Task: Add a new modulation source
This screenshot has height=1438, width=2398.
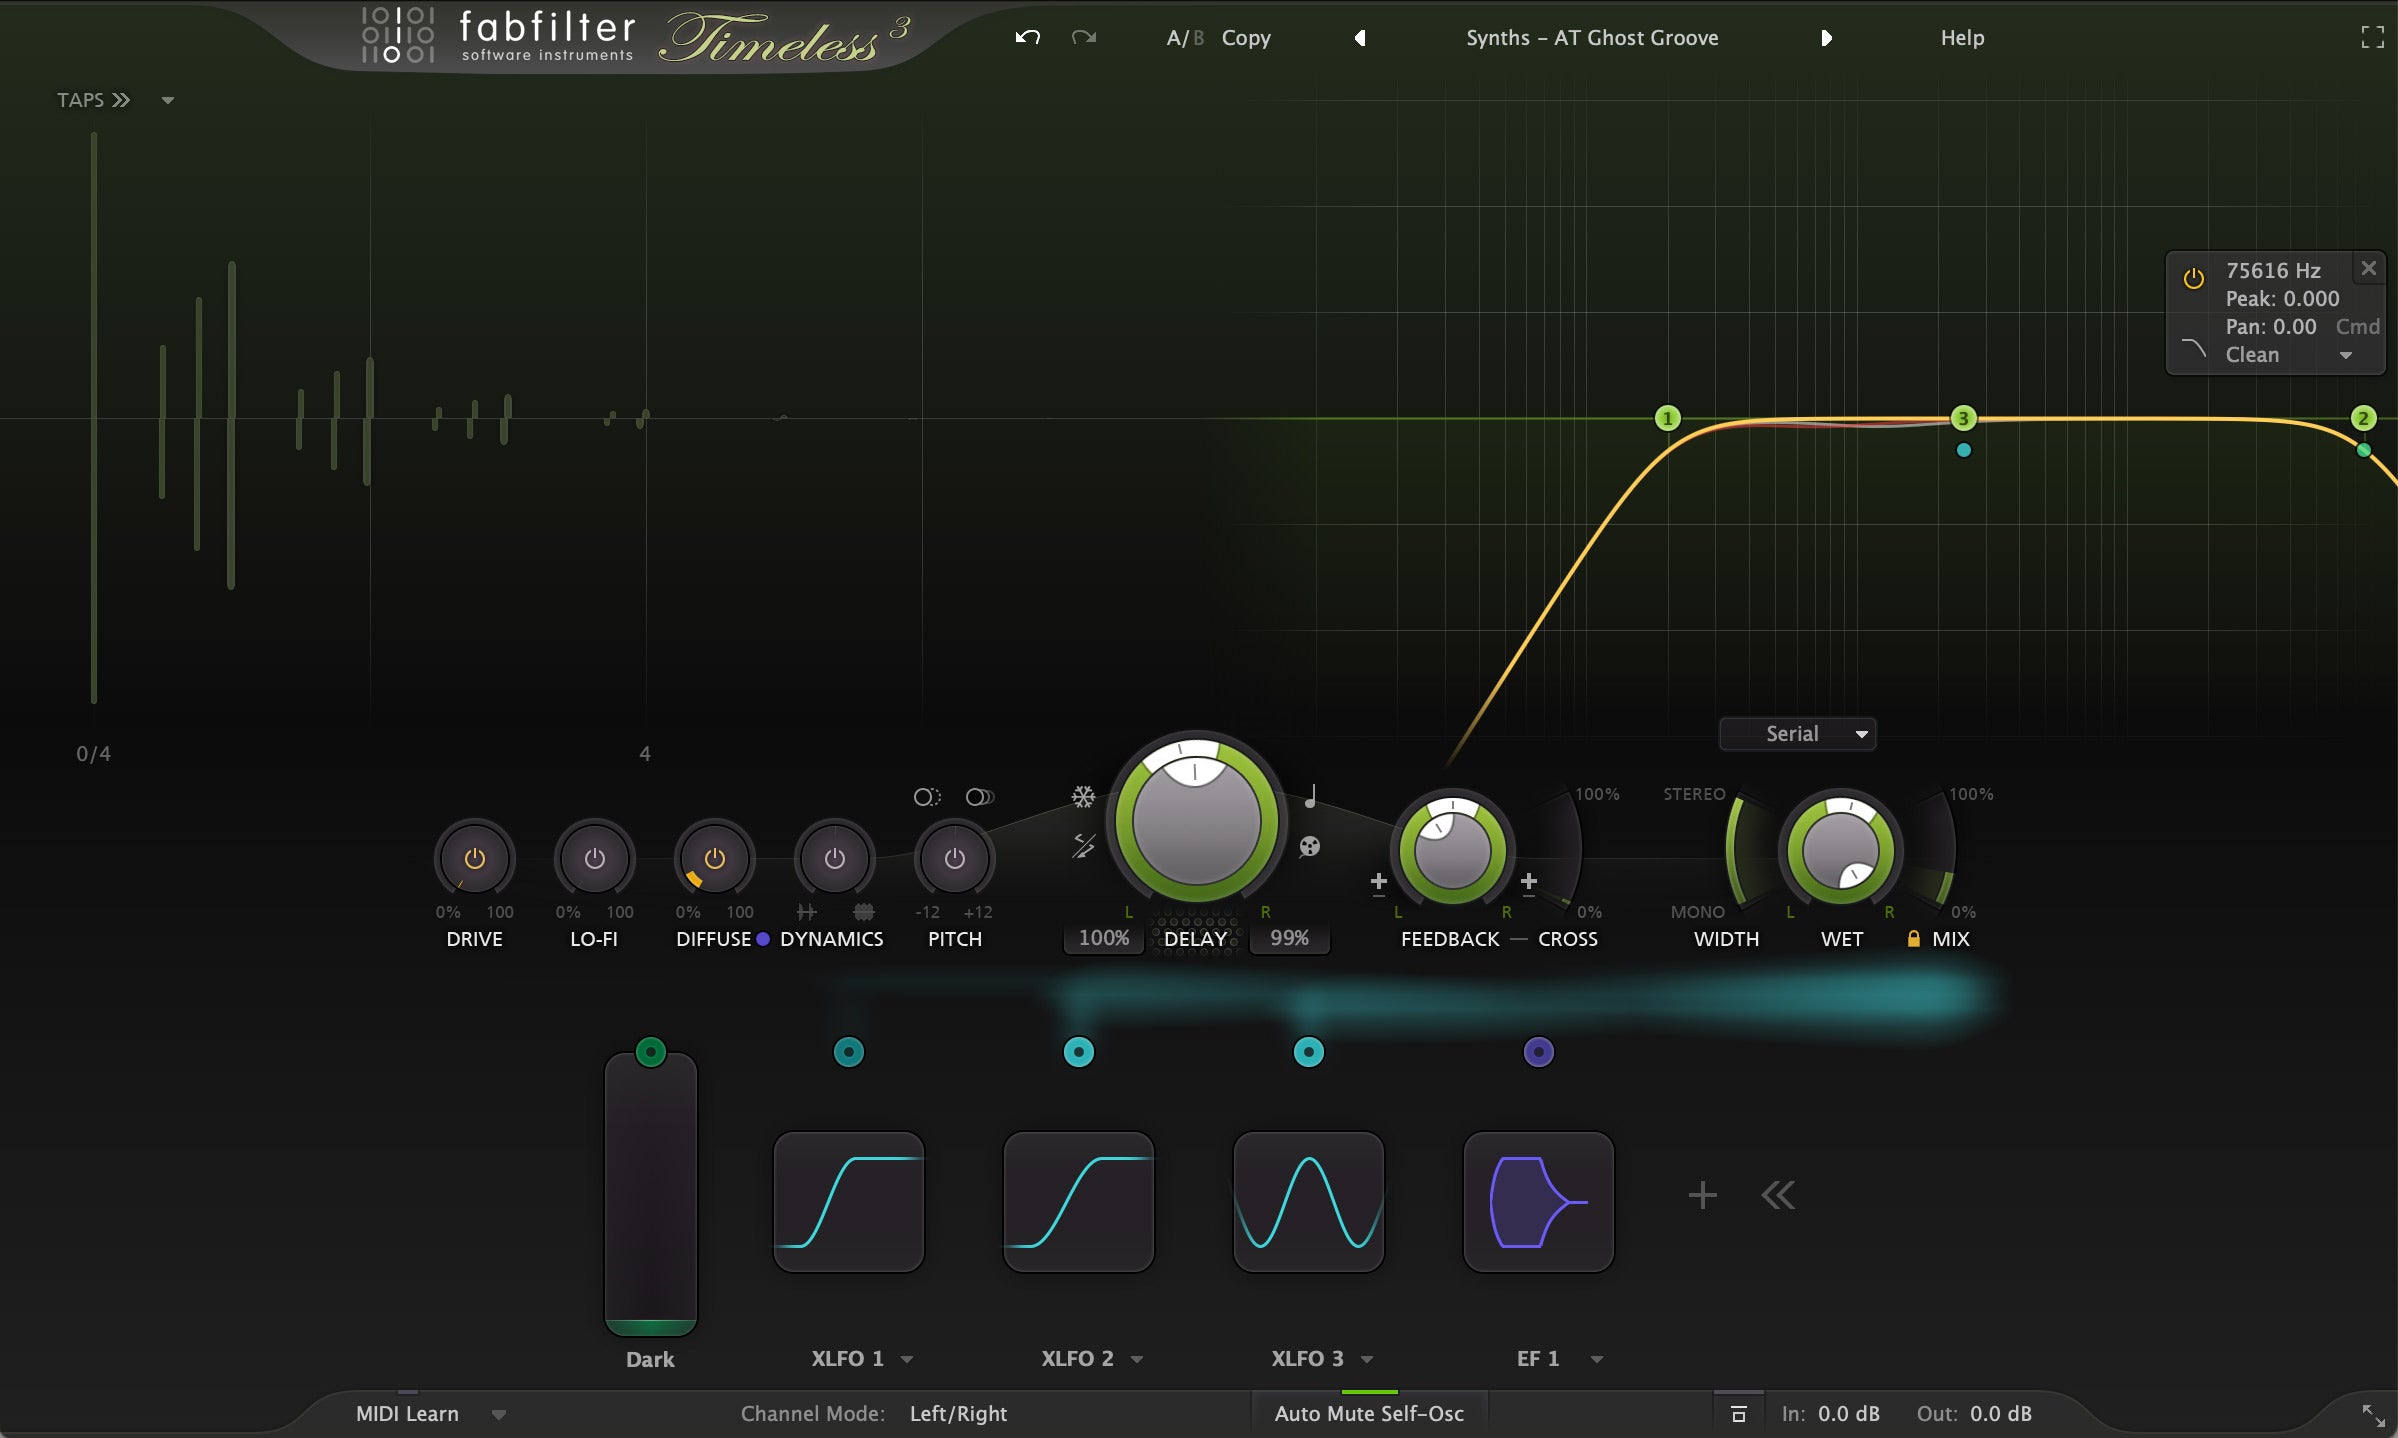Action: (1702, 1195)
